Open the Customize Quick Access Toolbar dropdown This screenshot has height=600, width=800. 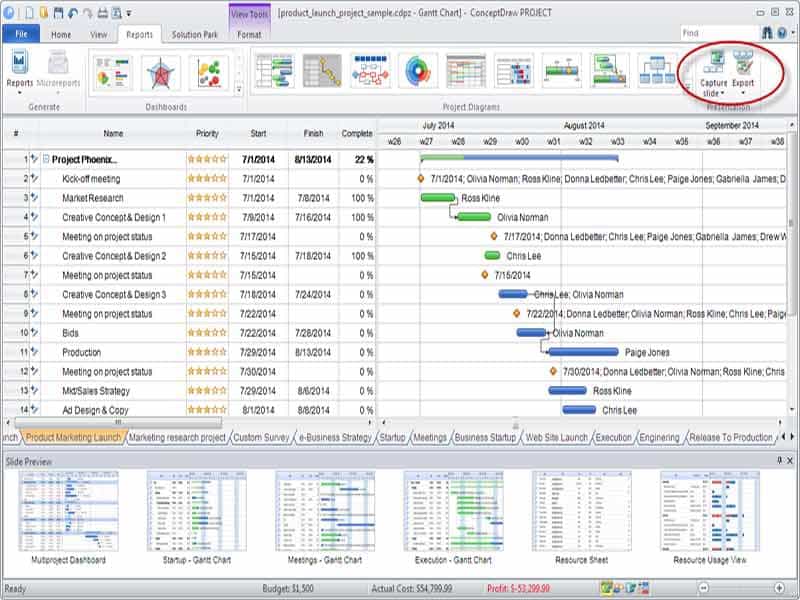coord(128,14)
